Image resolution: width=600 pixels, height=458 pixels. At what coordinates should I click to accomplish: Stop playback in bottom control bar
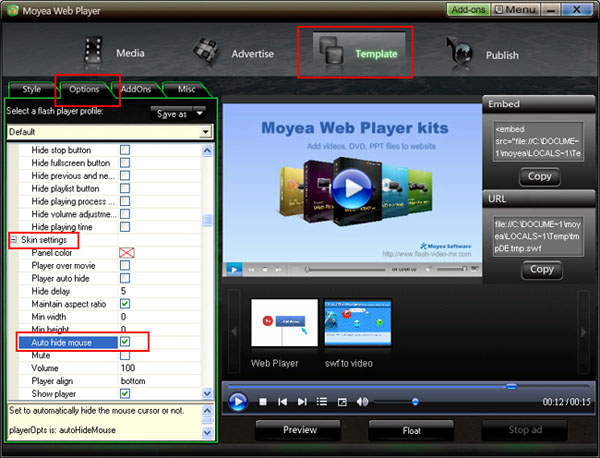(x=263, y=402)
